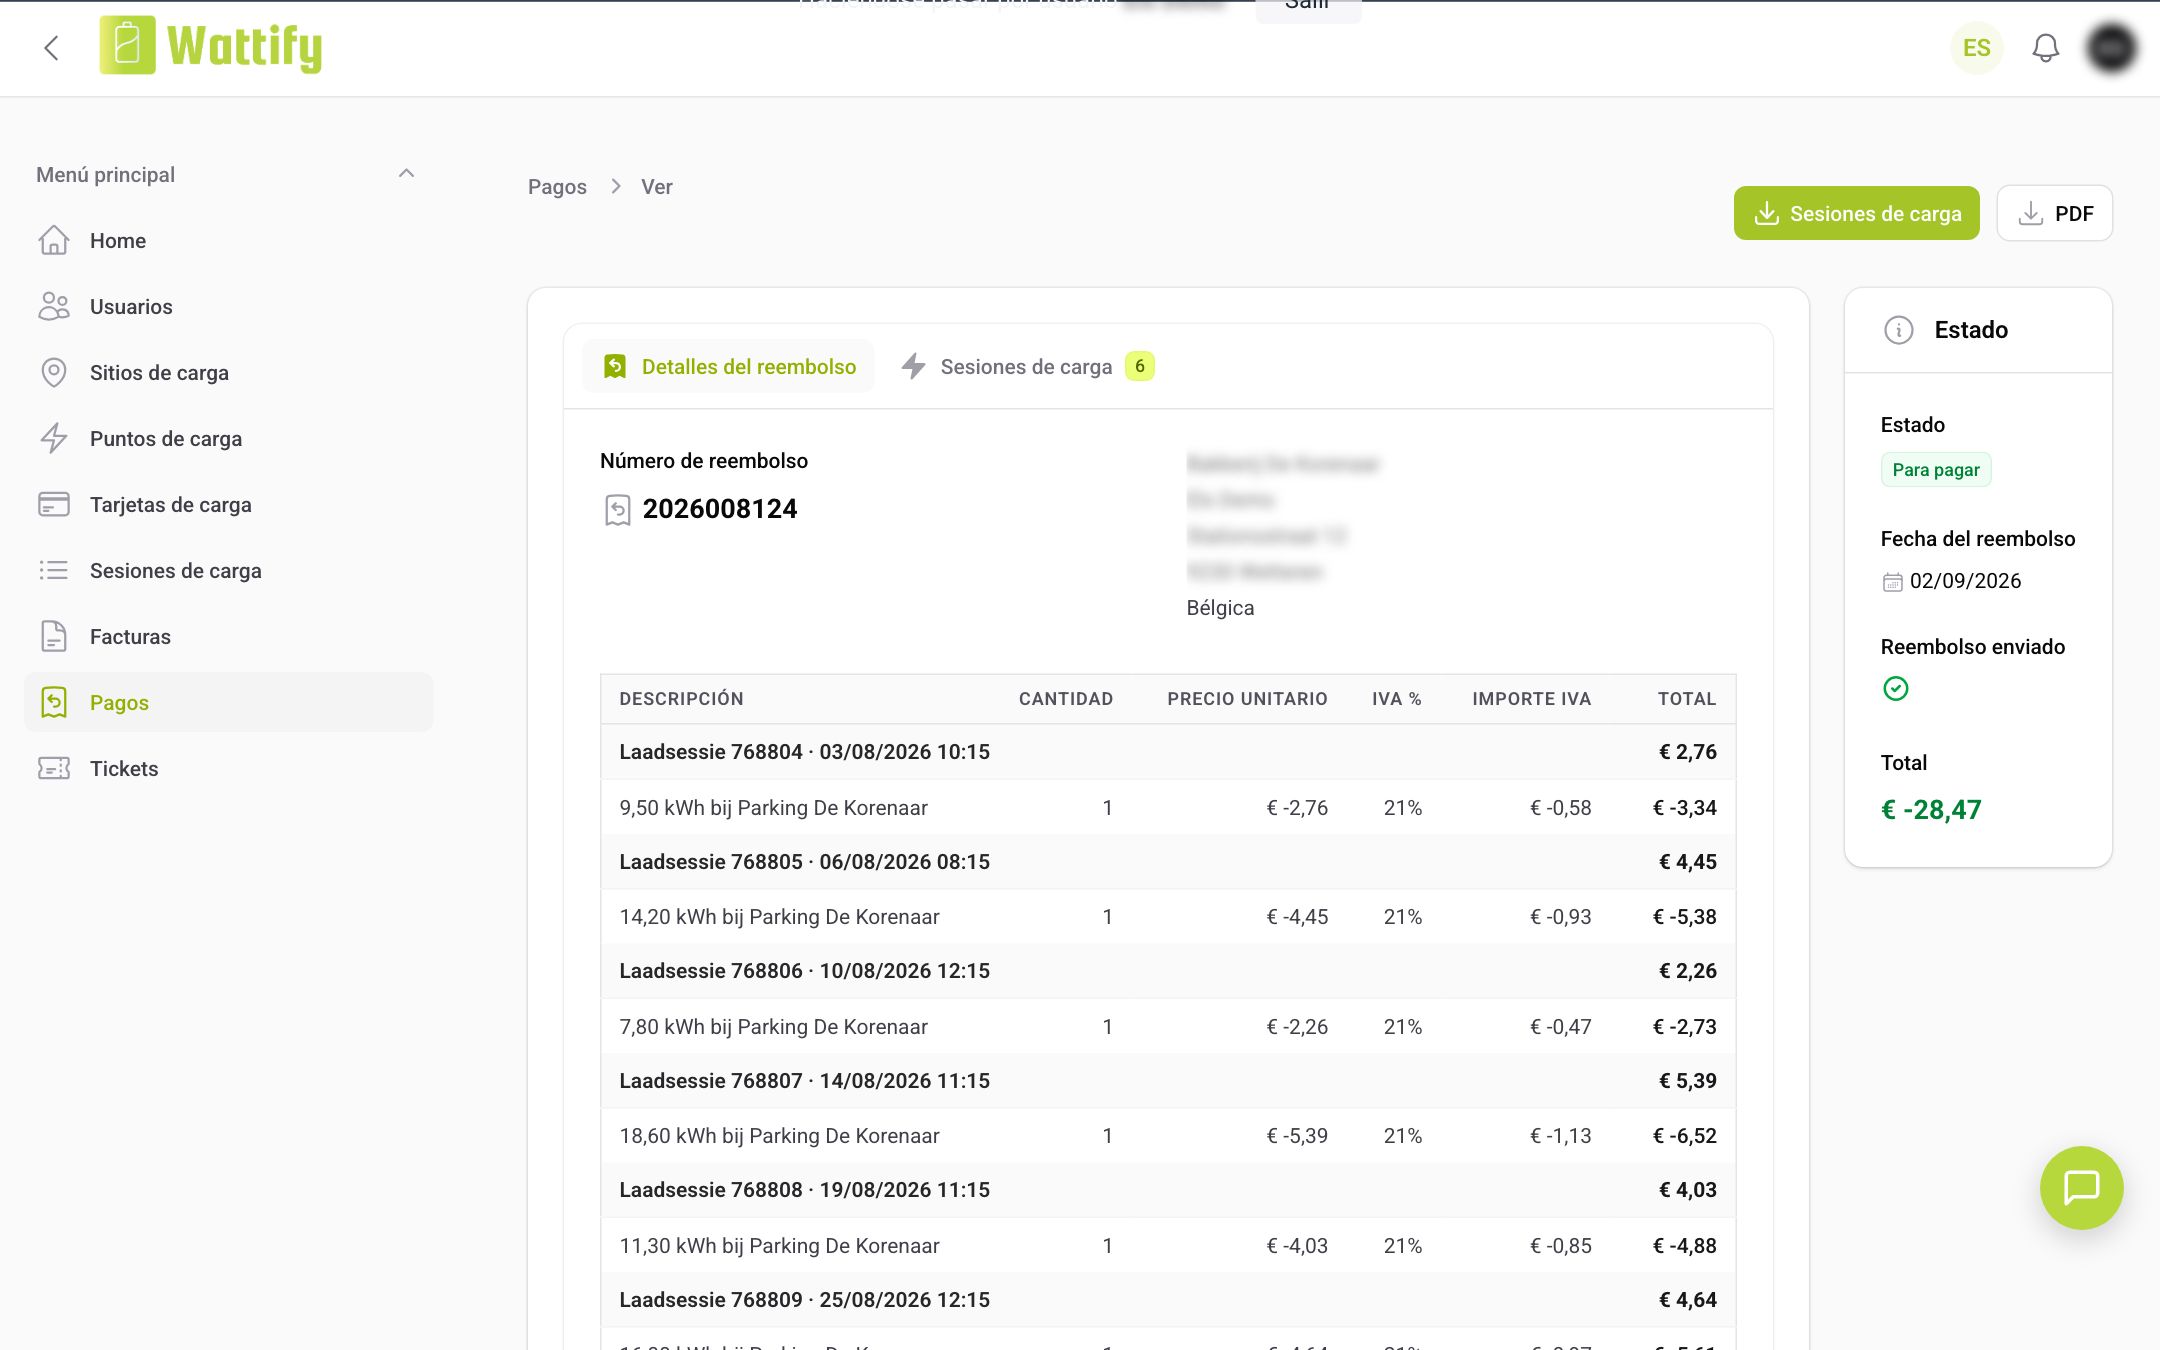Image resolution: width=2160 pixels, height=1350 pixels.
Task: Open Usuarios in the sidebar
Action: [x=228, y=307]
